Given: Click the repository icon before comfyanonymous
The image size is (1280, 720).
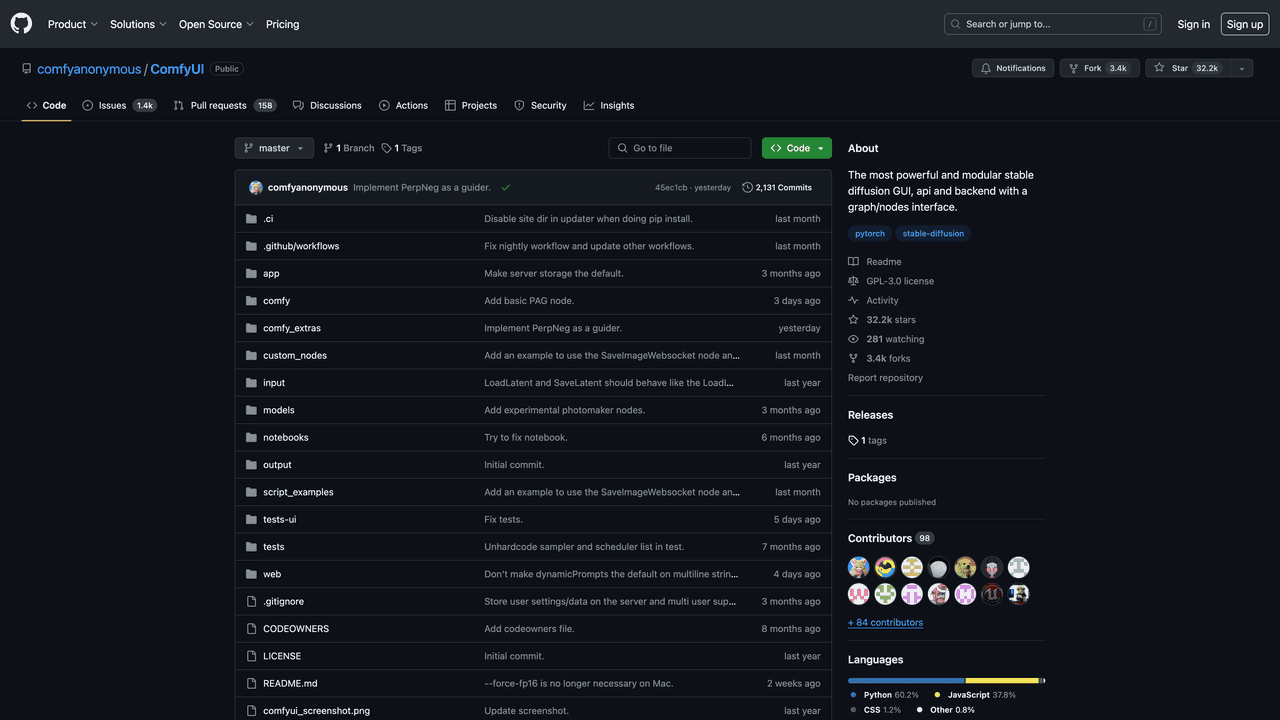Looking at the screenshot, I should coord(27,69).
